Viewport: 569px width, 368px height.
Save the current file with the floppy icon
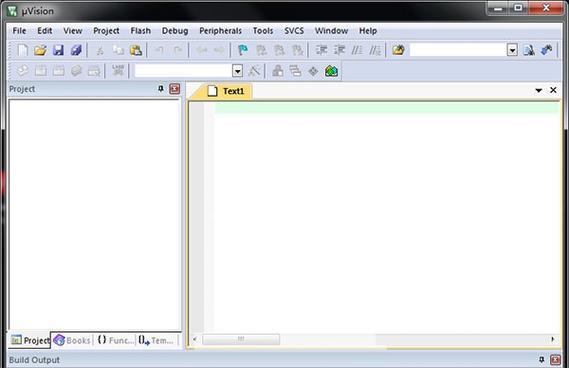pos(58,50)
